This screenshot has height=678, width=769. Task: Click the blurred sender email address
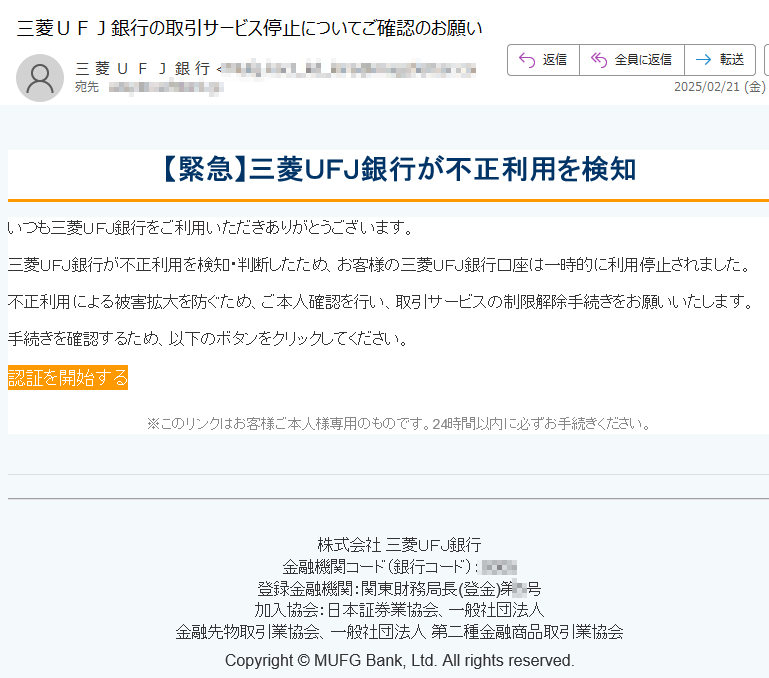coord(348,69)
